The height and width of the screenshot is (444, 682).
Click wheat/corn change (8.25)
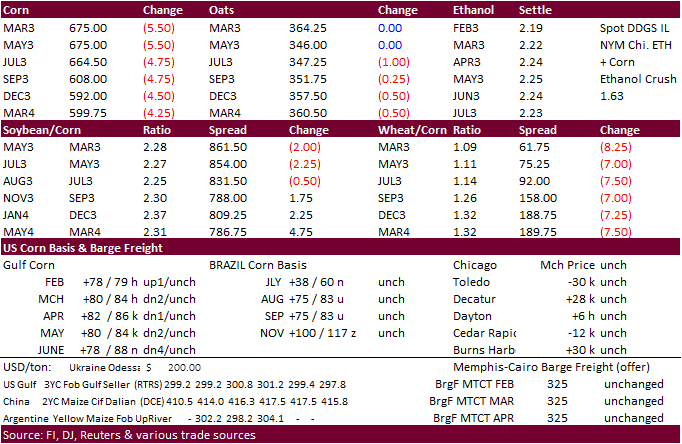[615, 147]
